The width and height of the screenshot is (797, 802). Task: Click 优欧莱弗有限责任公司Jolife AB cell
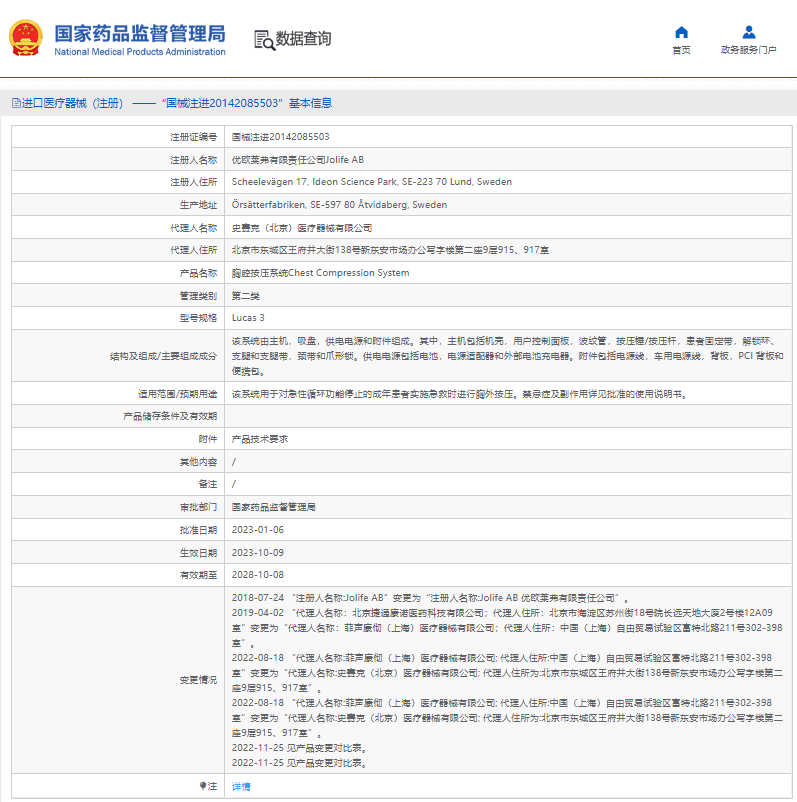pos(298,160)
